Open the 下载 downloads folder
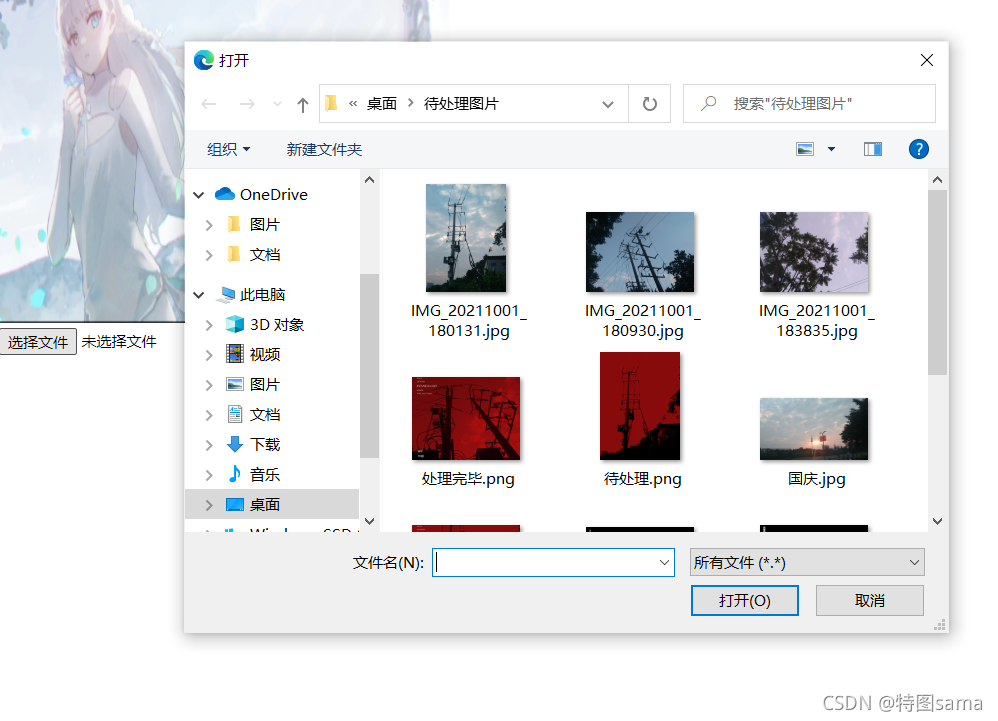Image resolution: width=998 pixels, height=721 pixels. pyautogui.click(x=264, y=444)
